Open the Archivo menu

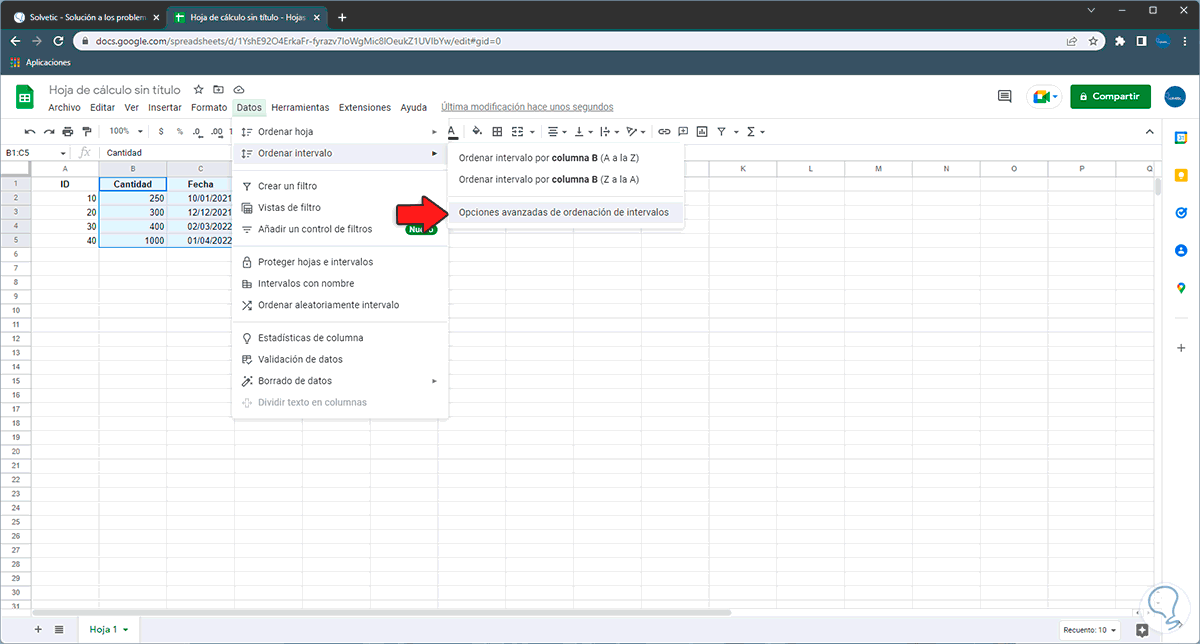(x=64, y=107)
